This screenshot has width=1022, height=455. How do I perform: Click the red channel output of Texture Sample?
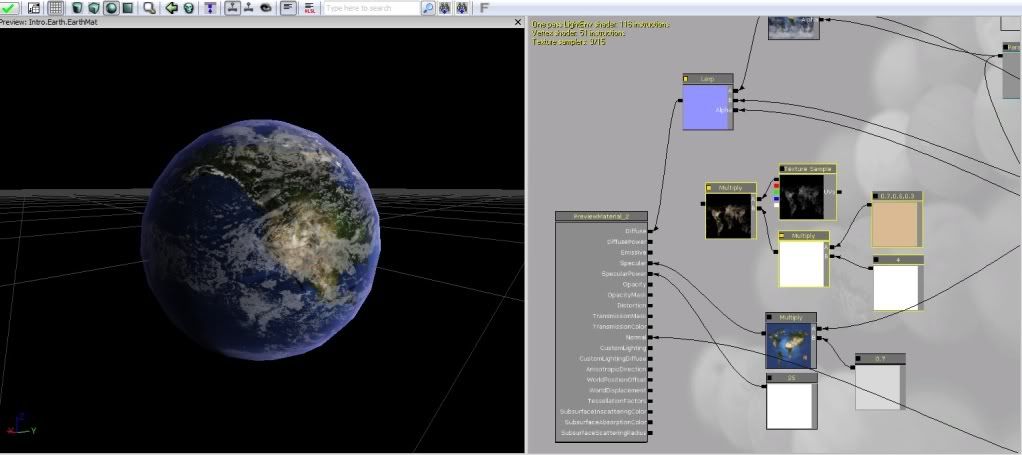776,186
